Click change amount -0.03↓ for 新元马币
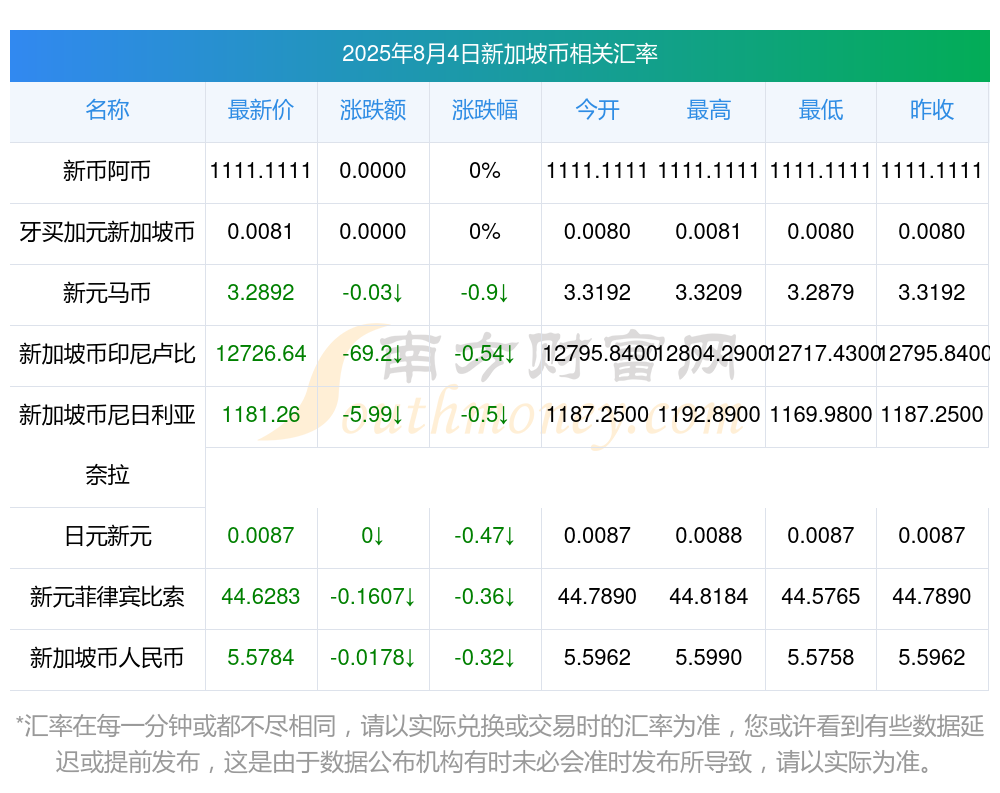1000x793 pixels. coord(372,293)
